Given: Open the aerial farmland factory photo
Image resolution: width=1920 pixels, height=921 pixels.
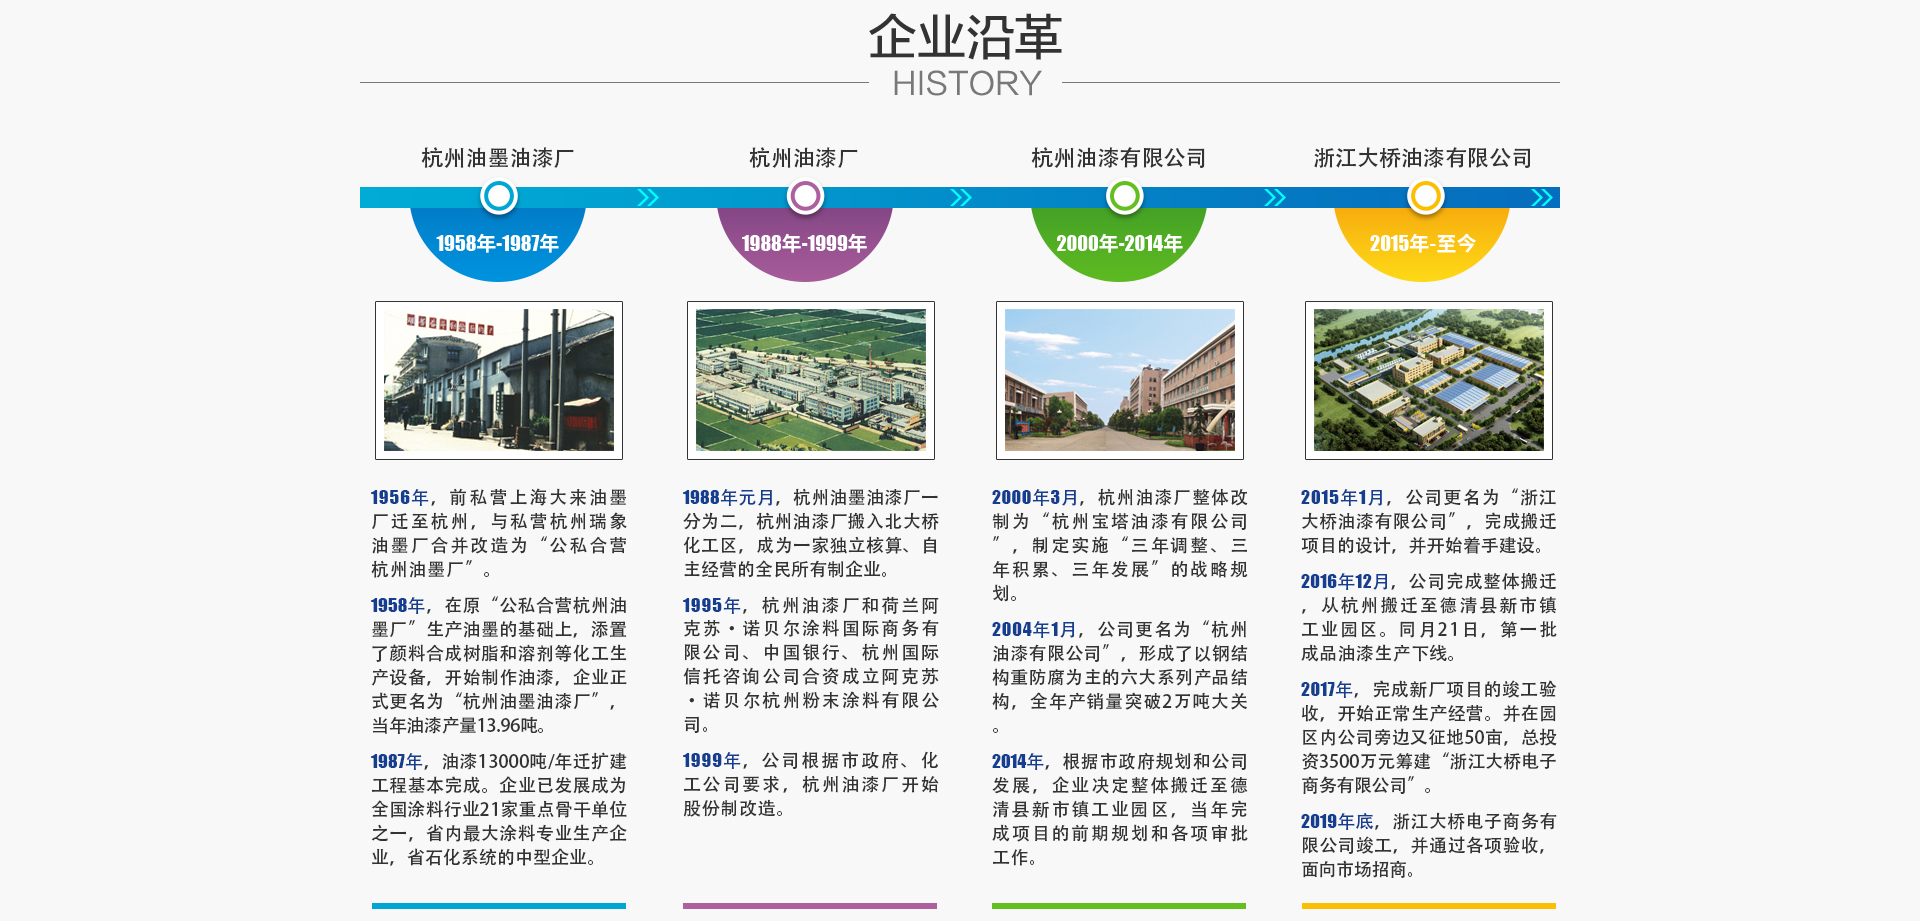Looking at the screenshot, I should click(x=811, y=380).
